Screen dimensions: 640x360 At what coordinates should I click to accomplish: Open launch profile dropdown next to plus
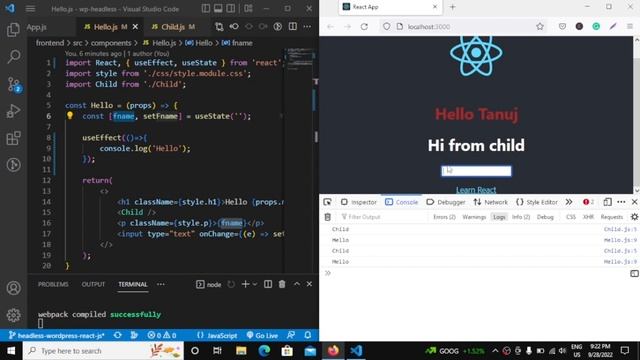click(x=255, y=284)
